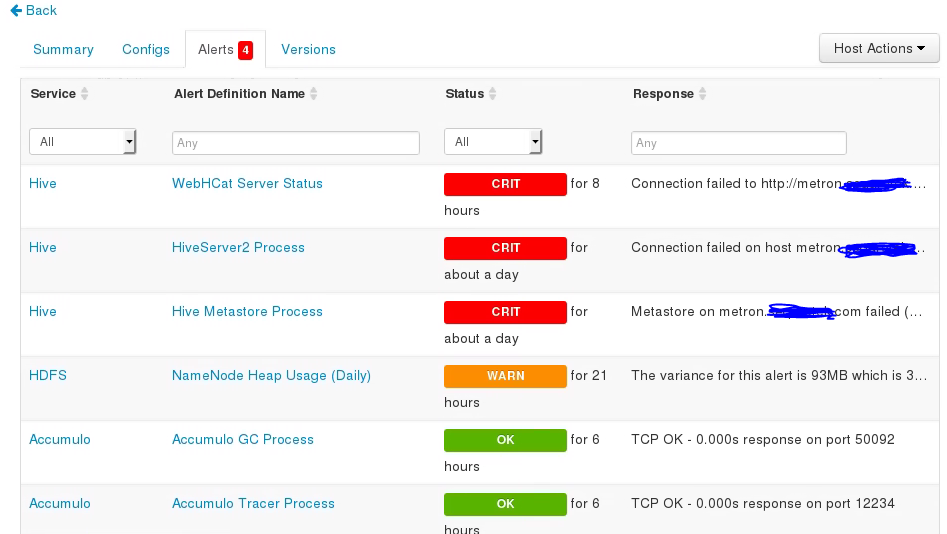Open the HDFS service link
This screenshot has height=534, width=947.
click(x=48, y=376)
